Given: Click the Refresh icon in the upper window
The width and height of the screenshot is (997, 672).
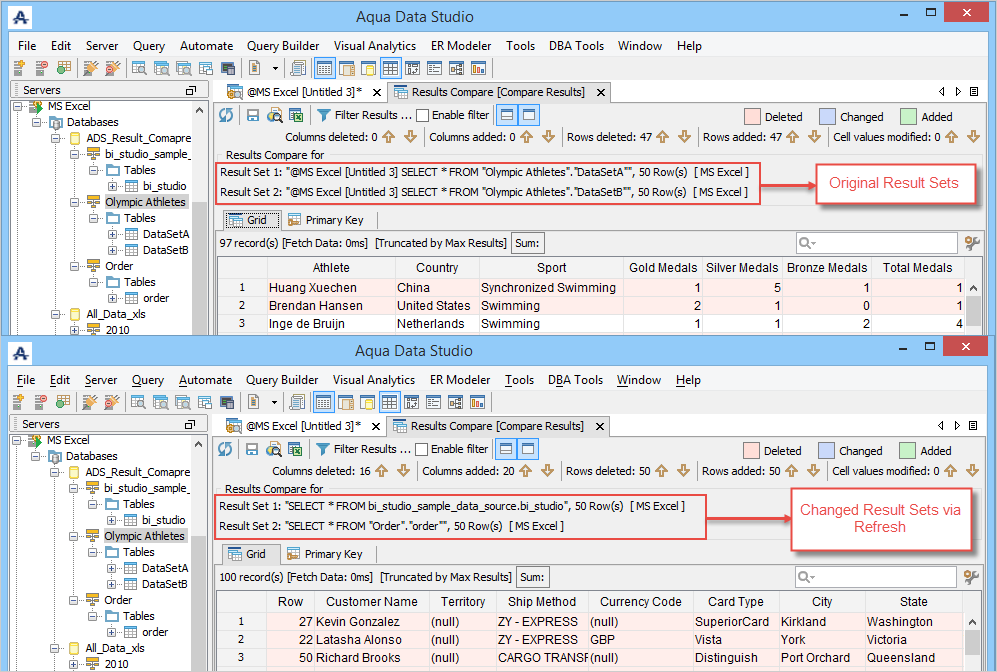Looking at the screenshot, I should pyautogui.click(x=226, y=115).
